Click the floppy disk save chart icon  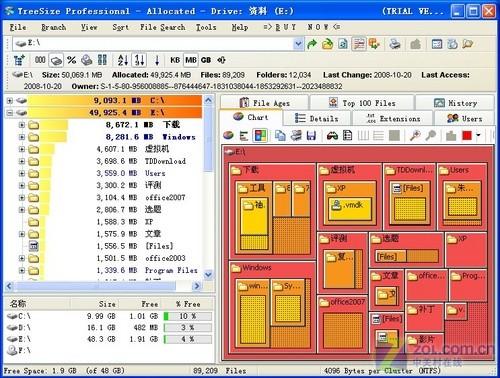coord(311,135)
